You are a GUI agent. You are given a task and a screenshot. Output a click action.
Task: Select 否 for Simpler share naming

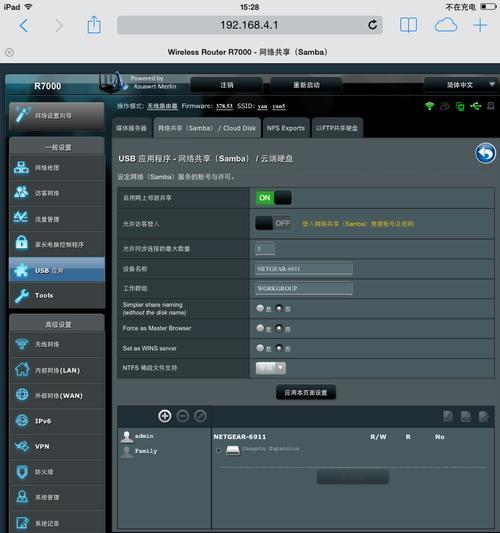(279, 308)
